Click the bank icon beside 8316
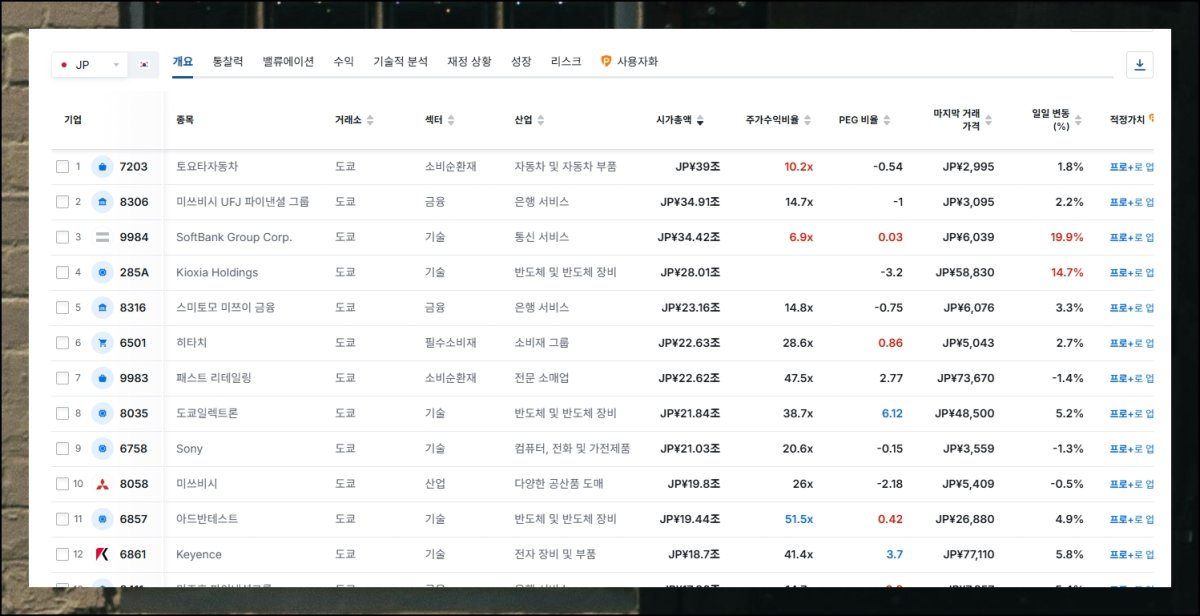 click(x=102, y=308)
